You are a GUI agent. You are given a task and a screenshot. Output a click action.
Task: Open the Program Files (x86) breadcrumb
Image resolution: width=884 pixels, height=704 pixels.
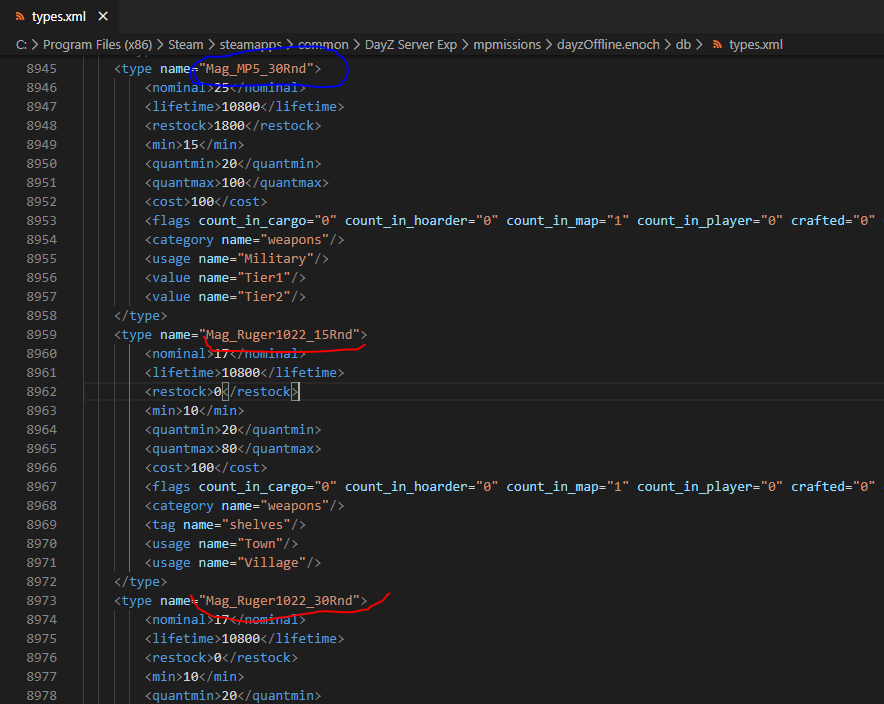(98, 45)
